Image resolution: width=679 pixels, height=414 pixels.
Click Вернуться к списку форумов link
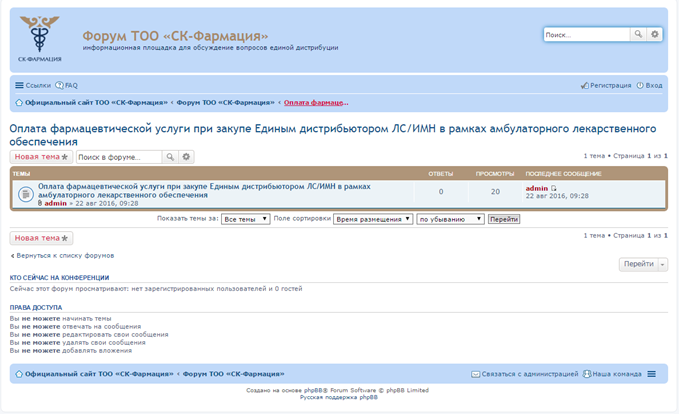[x=62, y=256]
